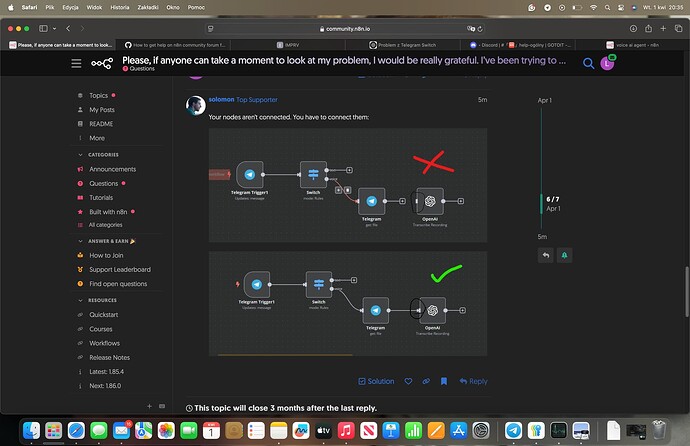Click the 5m marker at timeline bottom
Viewport: 690px width, 446px height.
pyautogui.click(x=542, y=237)
